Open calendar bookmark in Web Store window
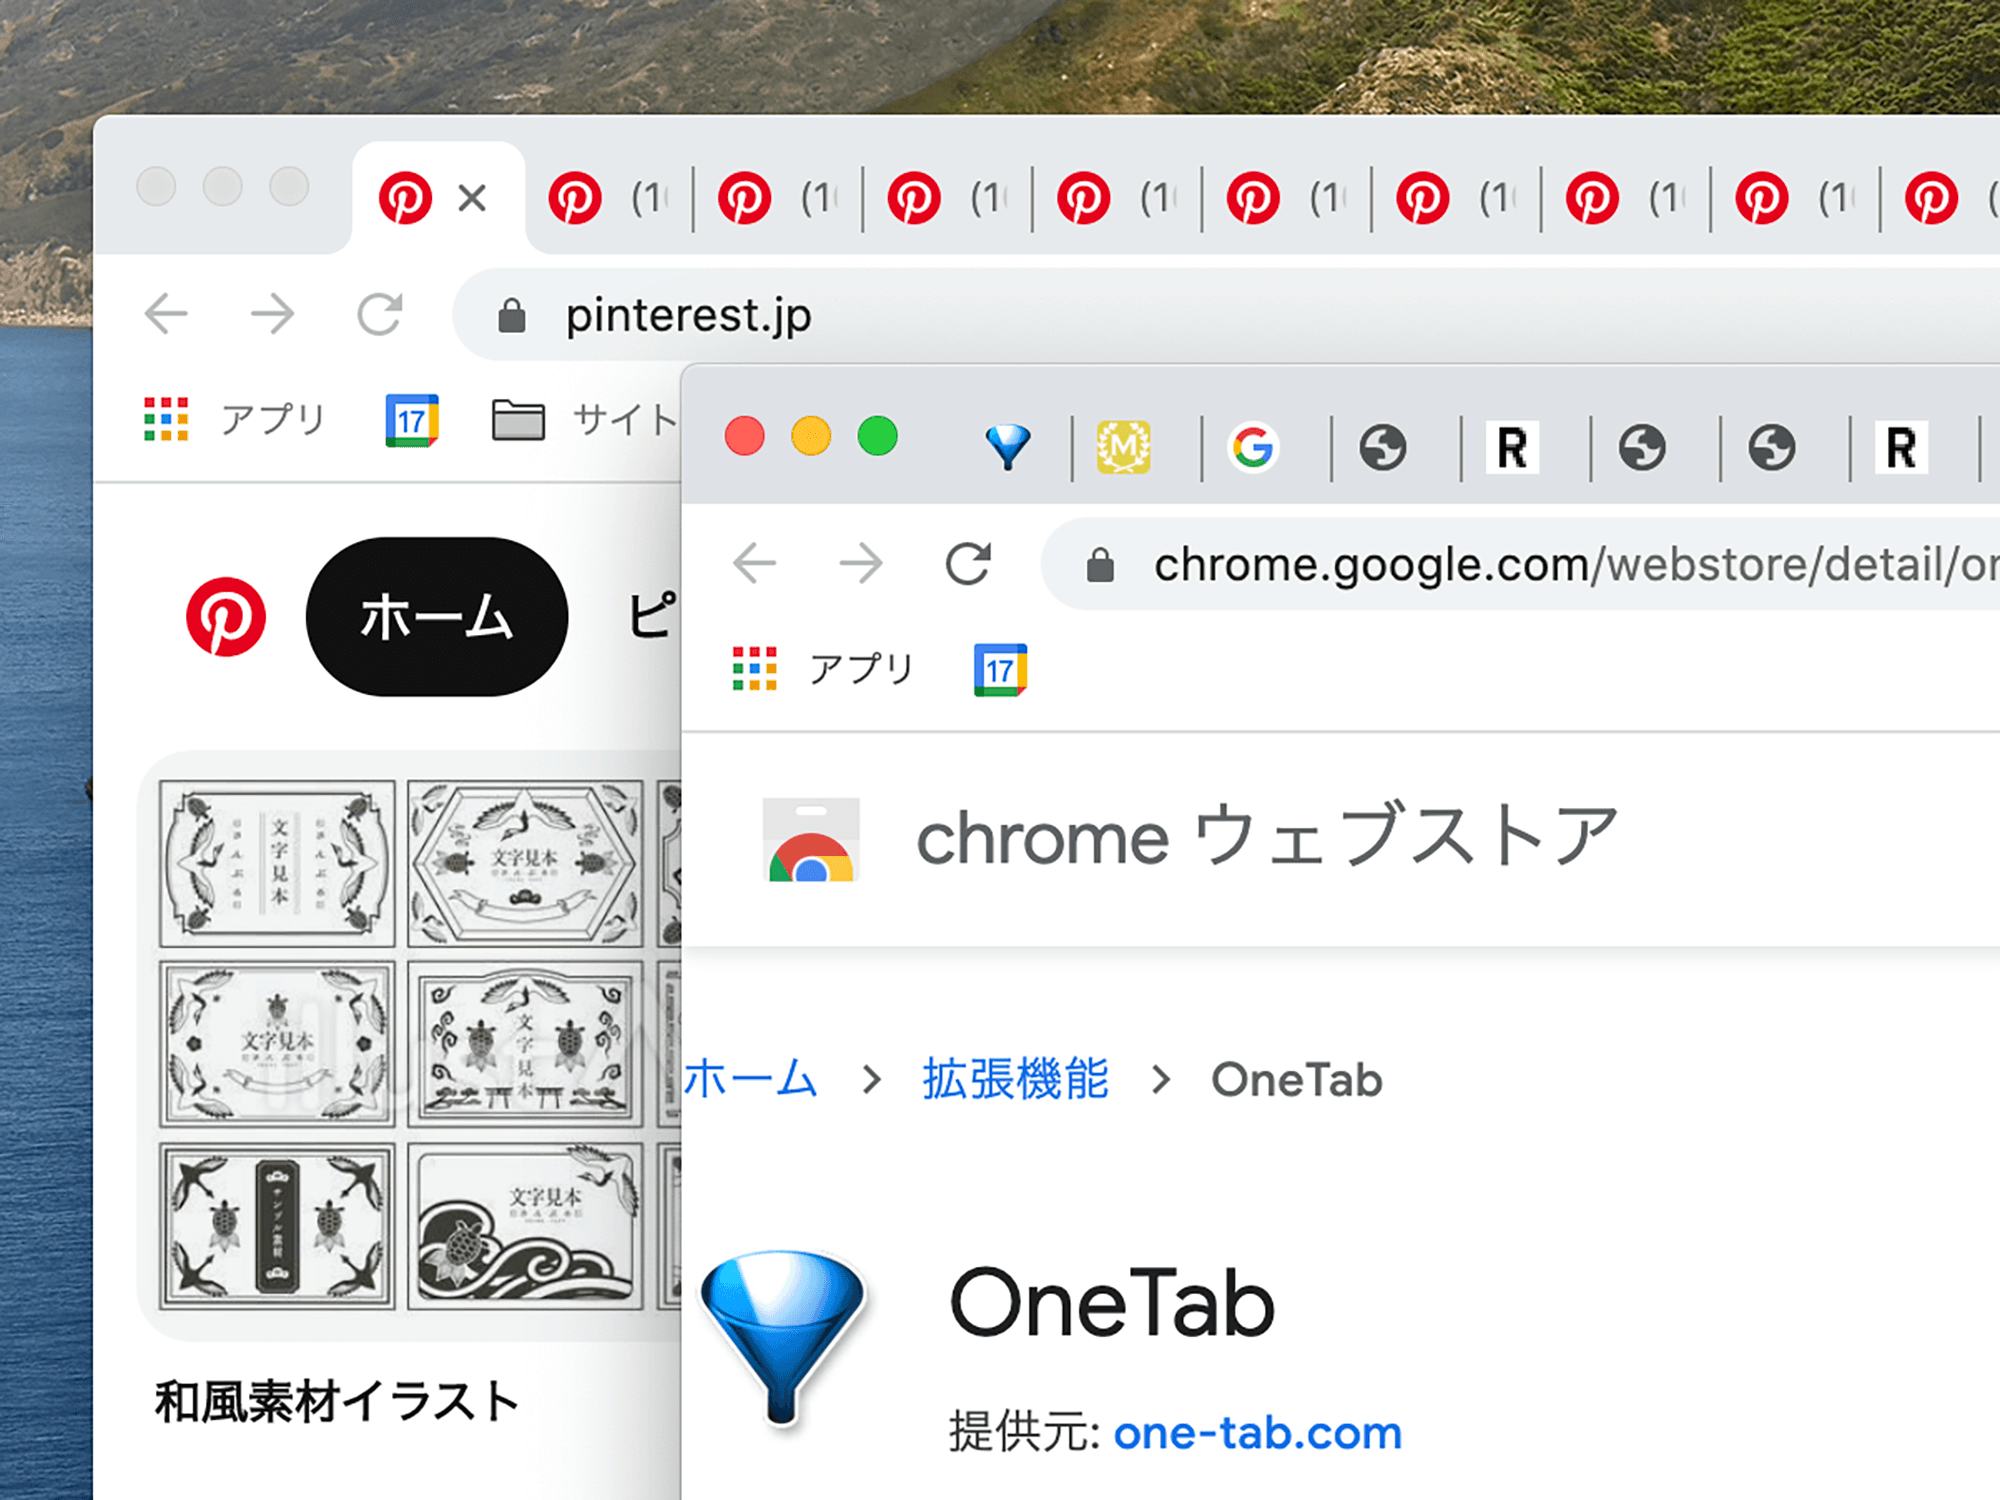The height and width of the screenshot is (1500, 2000). pos(1000,670)
